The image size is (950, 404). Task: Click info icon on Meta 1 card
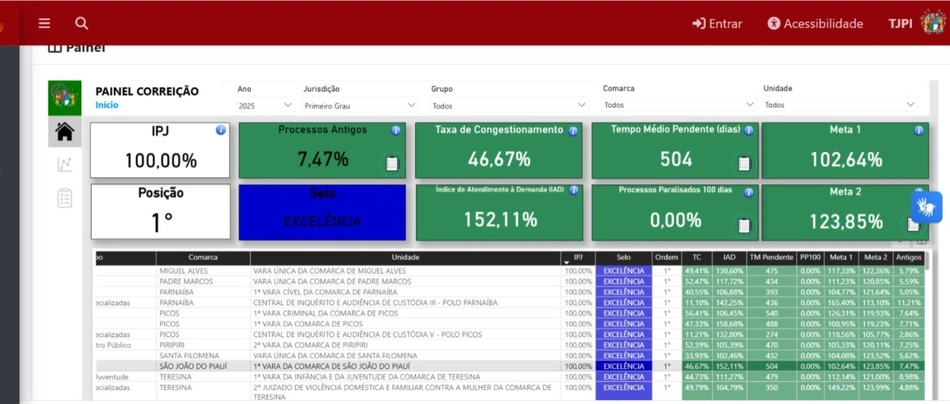tap(919, 130)
